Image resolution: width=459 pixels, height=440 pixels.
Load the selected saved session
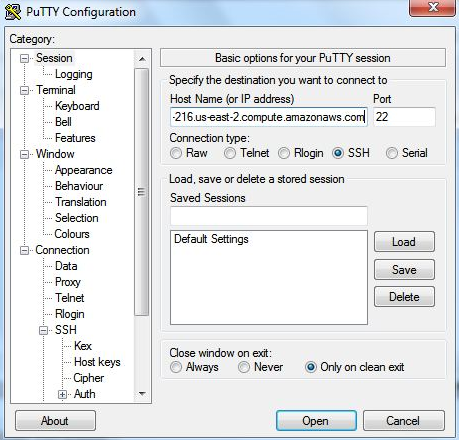point(404,242)
